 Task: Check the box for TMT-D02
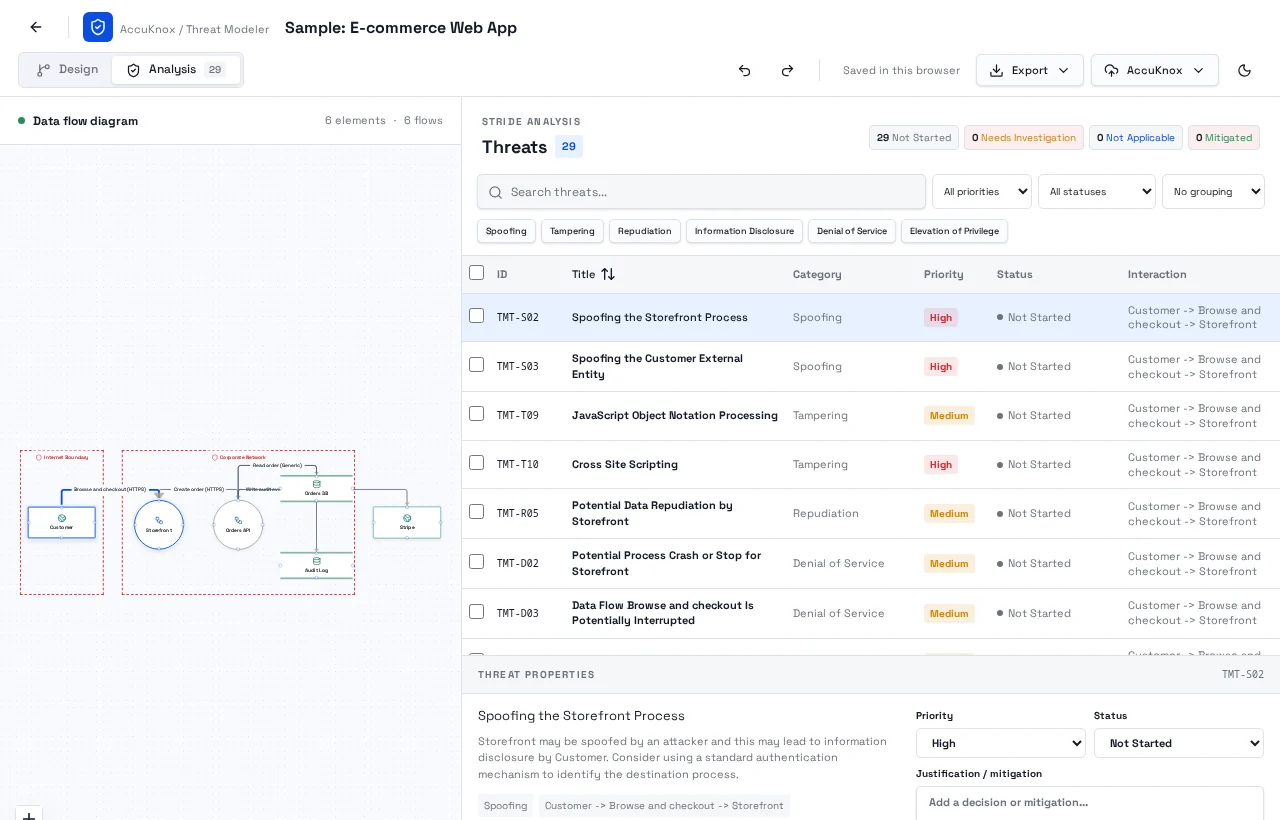point(477,562)
